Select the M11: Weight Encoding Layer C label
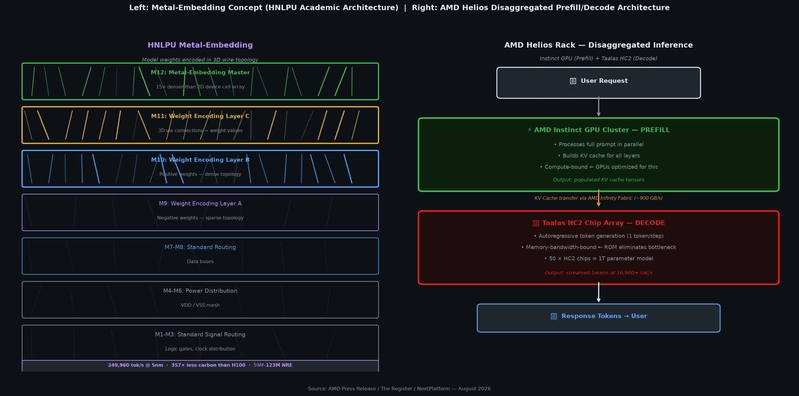The image size is (799, 396). [200, 116]
